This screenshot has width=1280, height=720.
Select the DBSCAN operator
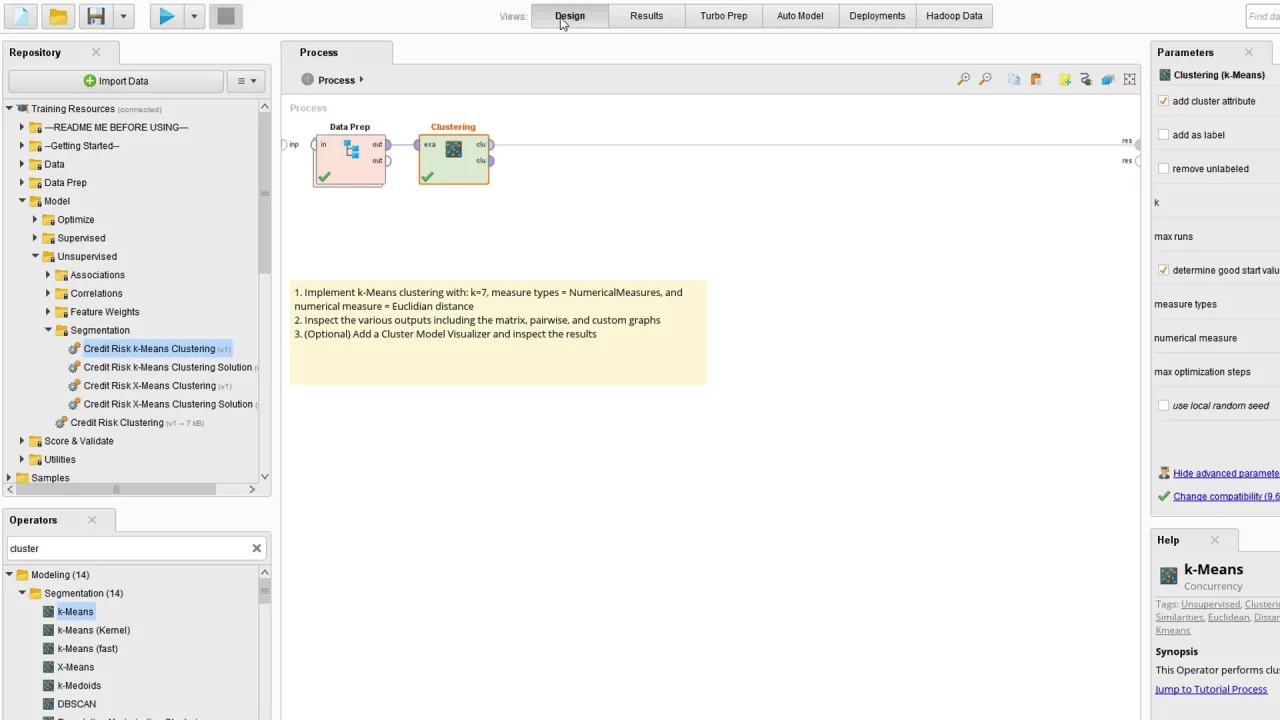point(77,704)
